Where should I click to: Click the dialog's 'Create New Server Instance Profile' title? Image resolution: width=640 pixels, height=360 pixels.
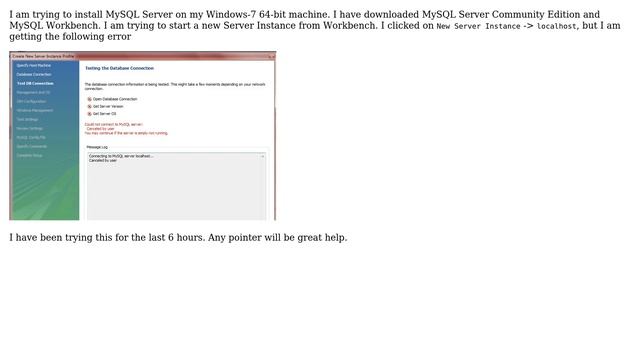pos(43,56)
